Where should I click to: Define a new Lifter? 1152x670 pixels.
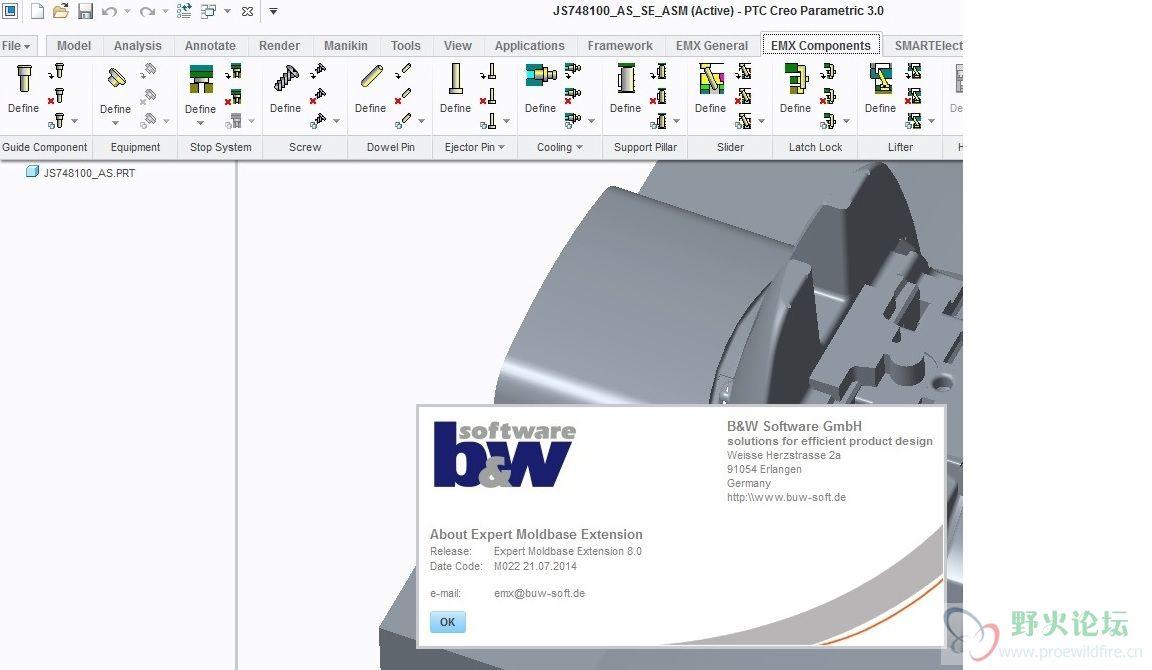click(880, 88)
